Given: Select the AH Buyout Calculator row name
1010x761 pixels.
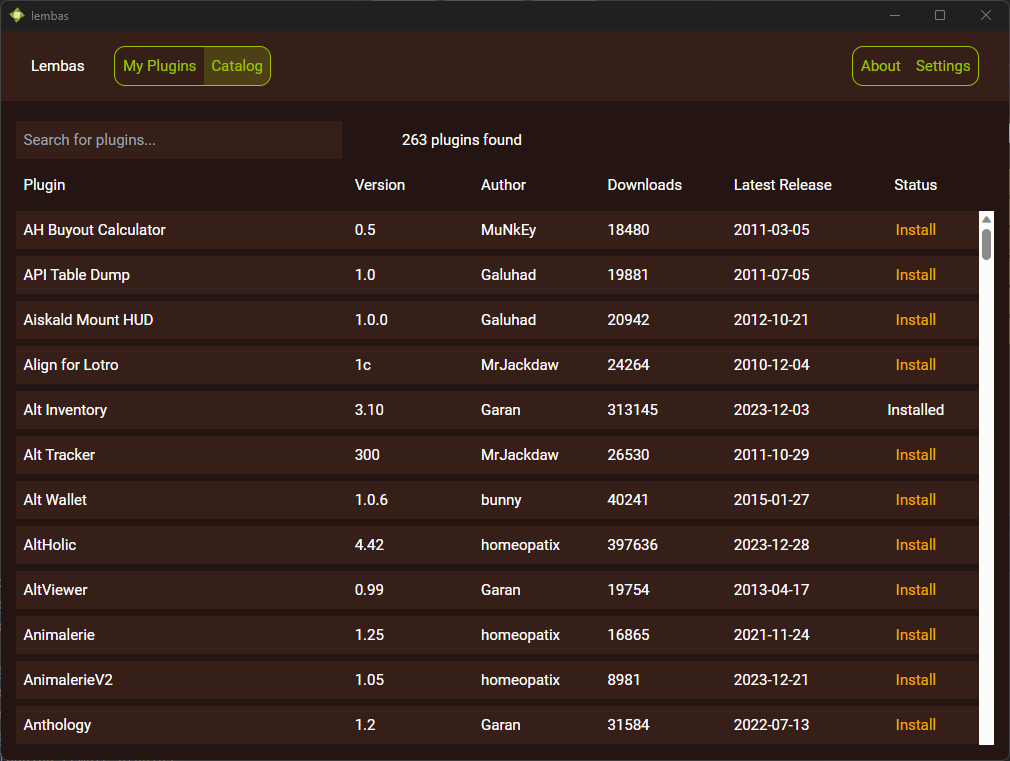Looking at the screenshot, I should (95, 230).
